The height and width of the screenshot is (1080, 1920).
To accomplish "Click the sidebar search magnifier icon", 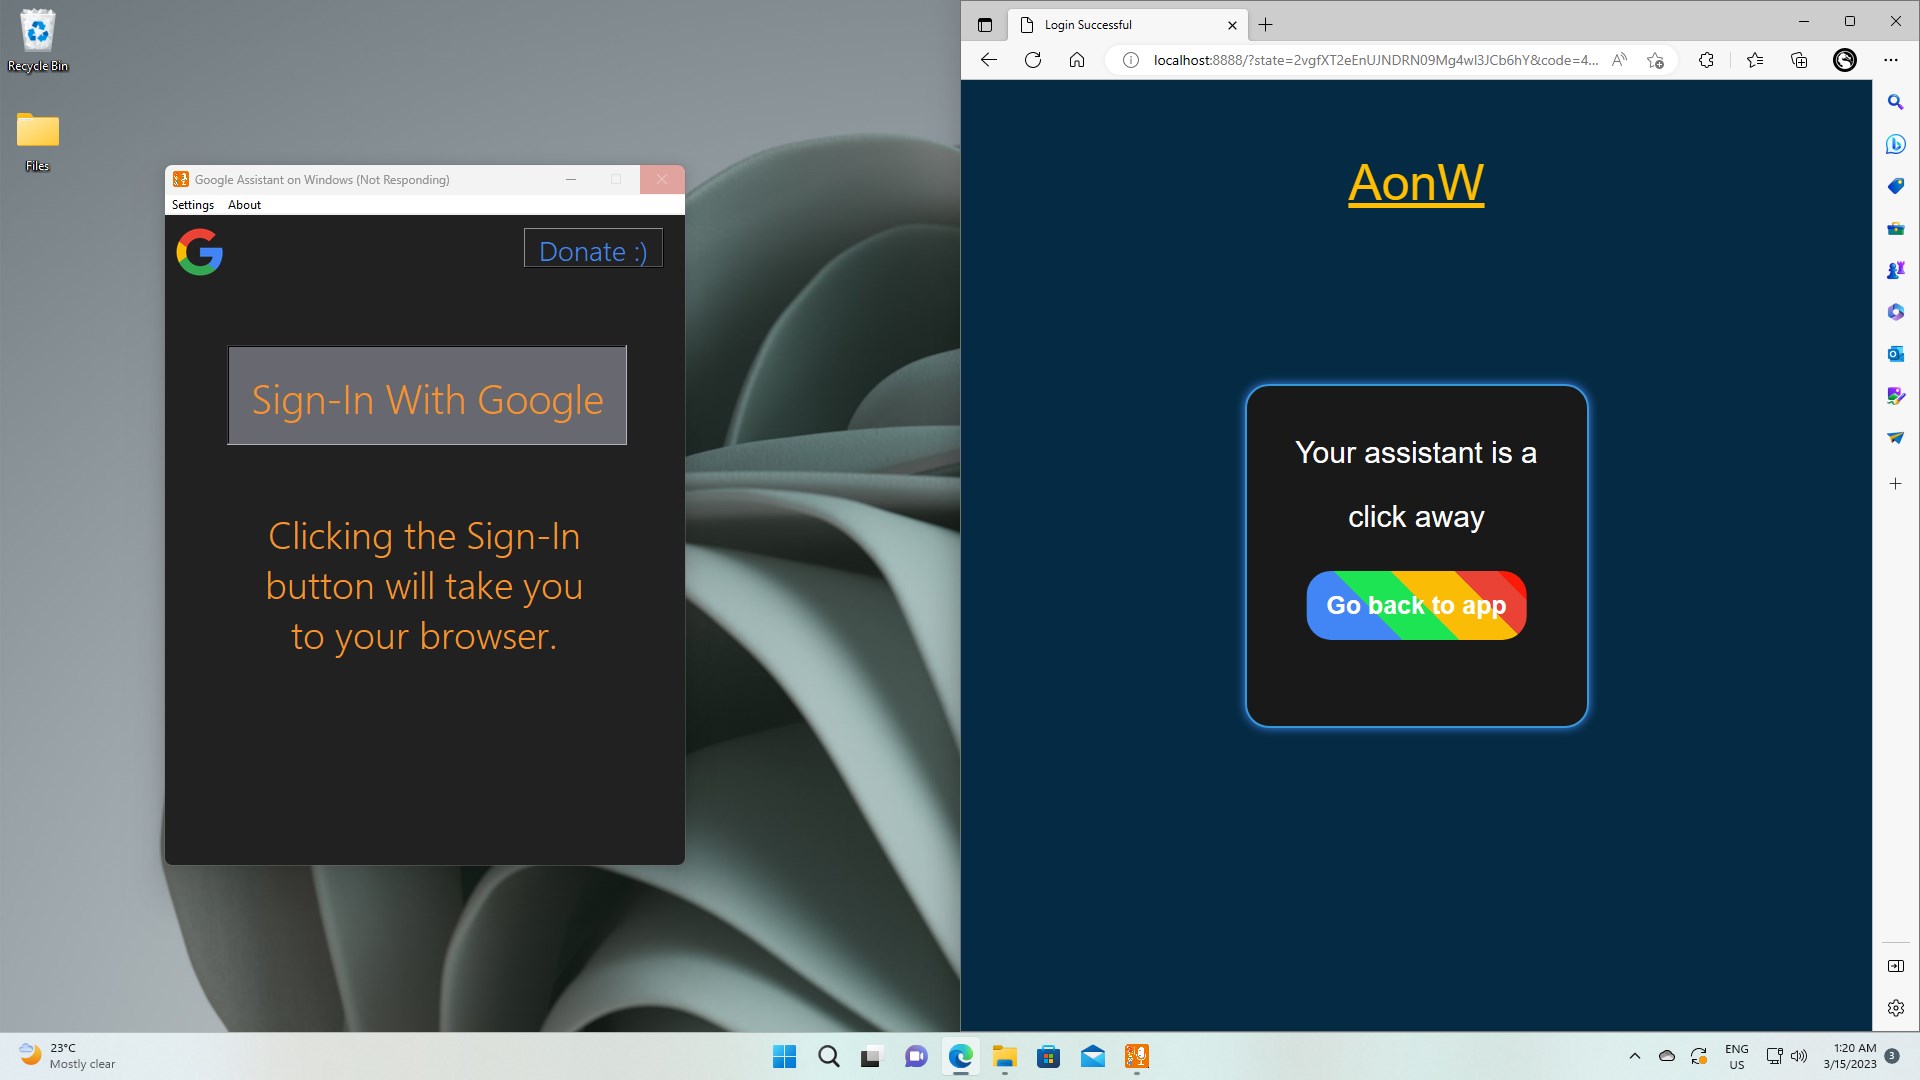I will tap(1895, 102).
